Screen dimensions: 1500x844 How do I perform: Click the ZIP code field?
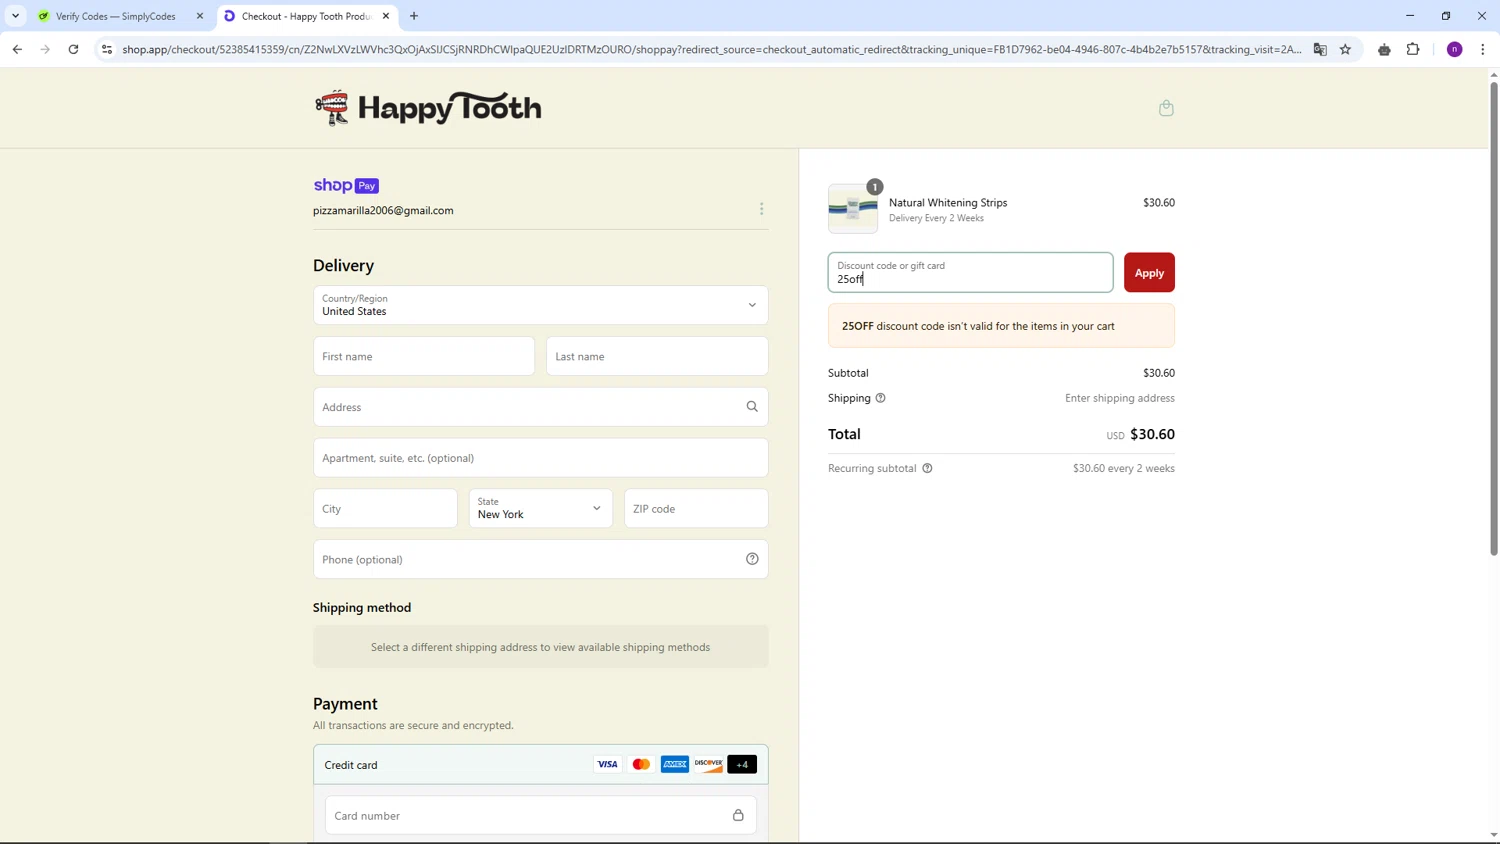coord(696,508)
